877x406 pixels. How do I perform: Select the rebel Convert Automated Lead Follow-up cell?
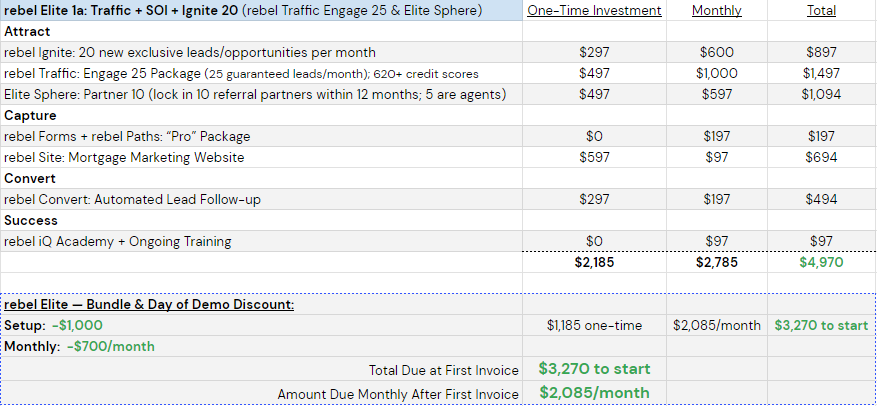pyautogui.click(x=261, y=200)
